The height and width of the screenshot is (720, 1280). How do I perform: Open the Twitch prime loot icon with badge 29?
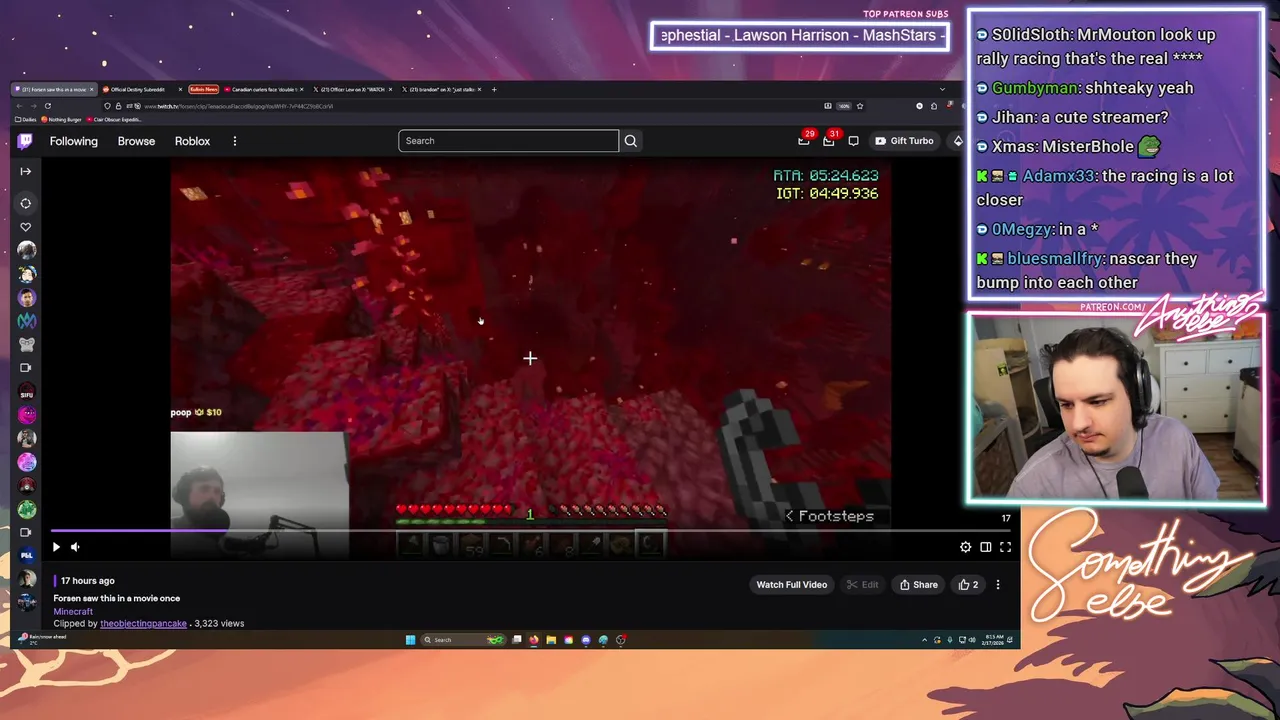point(804,141)
